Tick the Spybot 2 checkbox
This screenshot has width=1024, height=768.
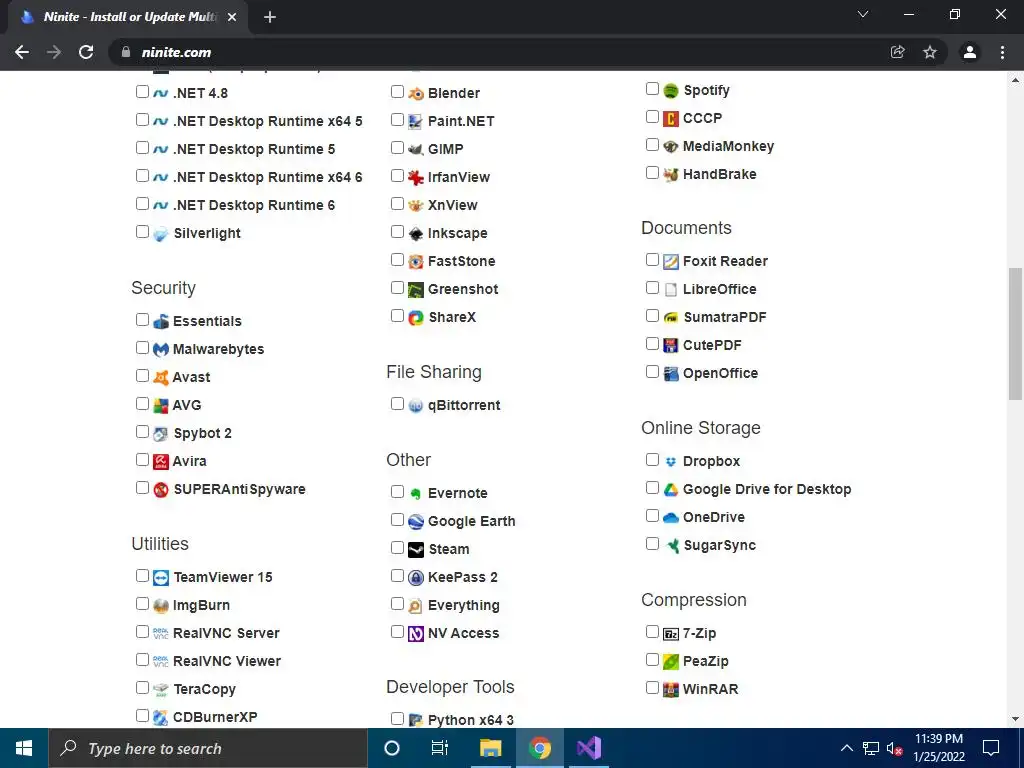(x=142, y=432)
